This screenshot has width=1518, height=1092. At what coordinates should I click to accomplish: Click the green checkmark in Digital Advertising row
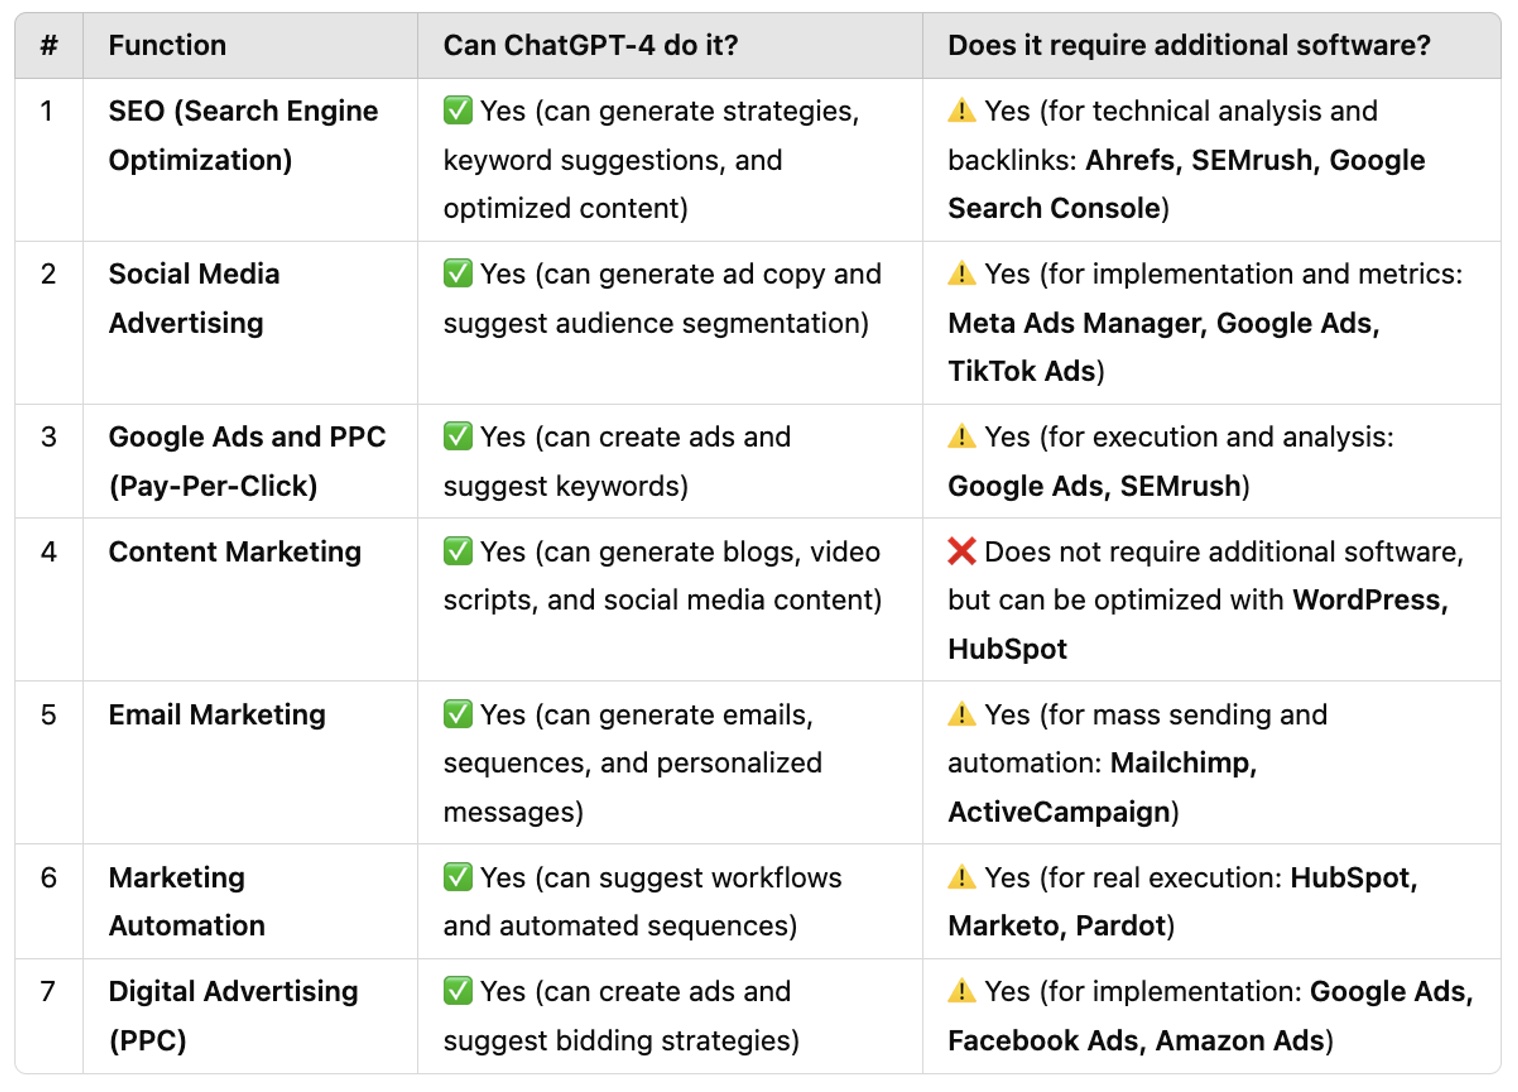click(x=458, y=991)
